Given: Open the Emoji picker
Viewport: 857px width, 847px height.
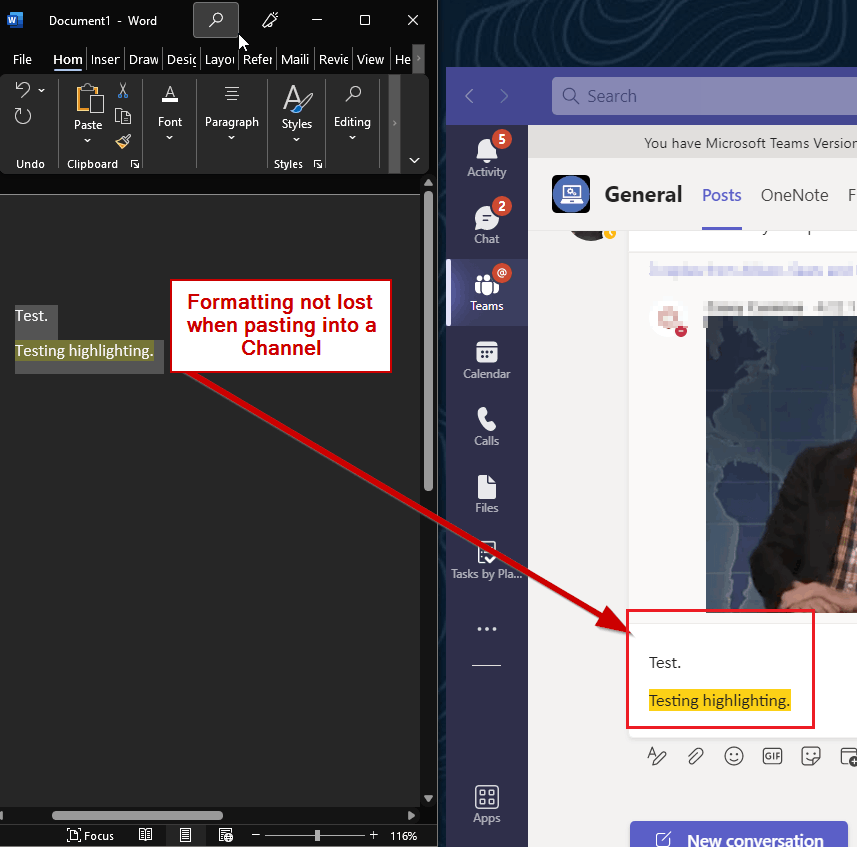Looking at the screenshot, I should click(x=733, y=756).
